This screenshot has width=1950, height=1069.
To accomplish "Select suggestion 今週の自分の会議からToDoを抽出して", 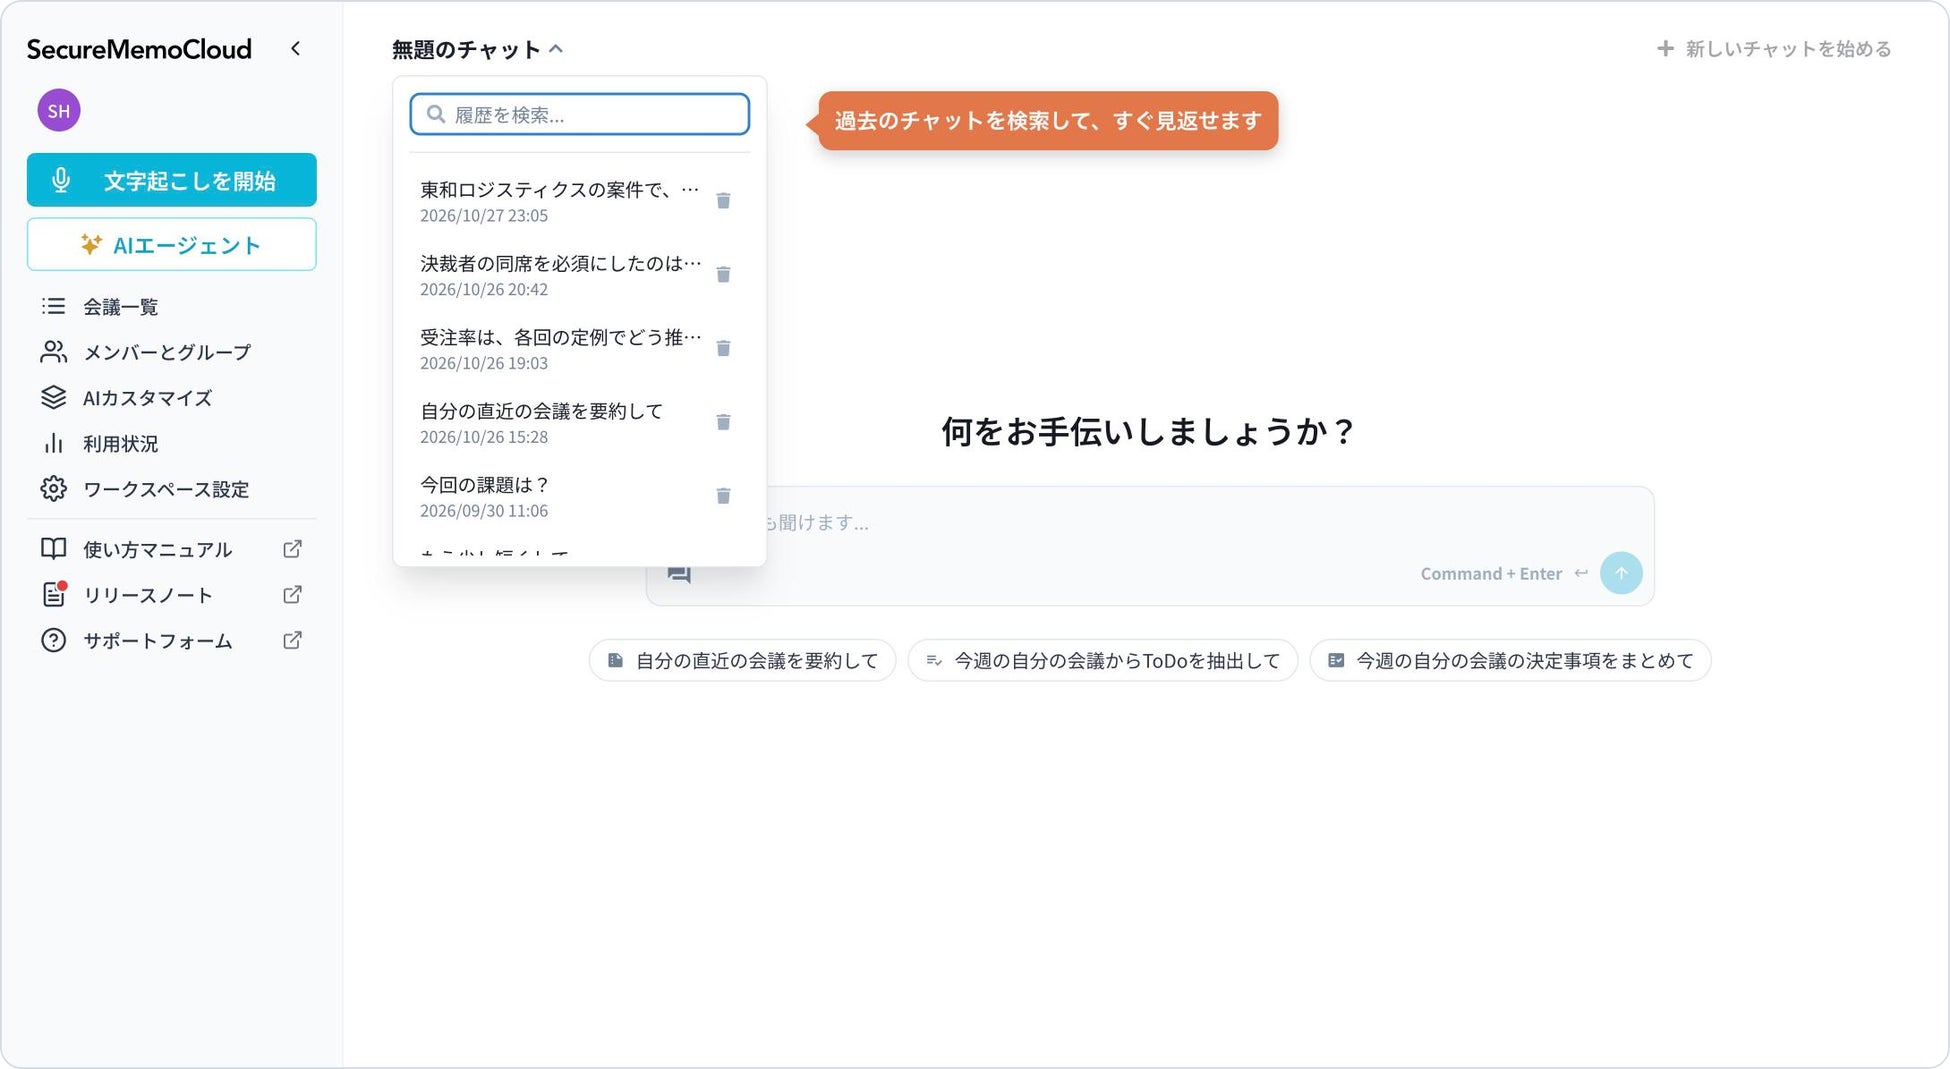I will pos(1103,661).
